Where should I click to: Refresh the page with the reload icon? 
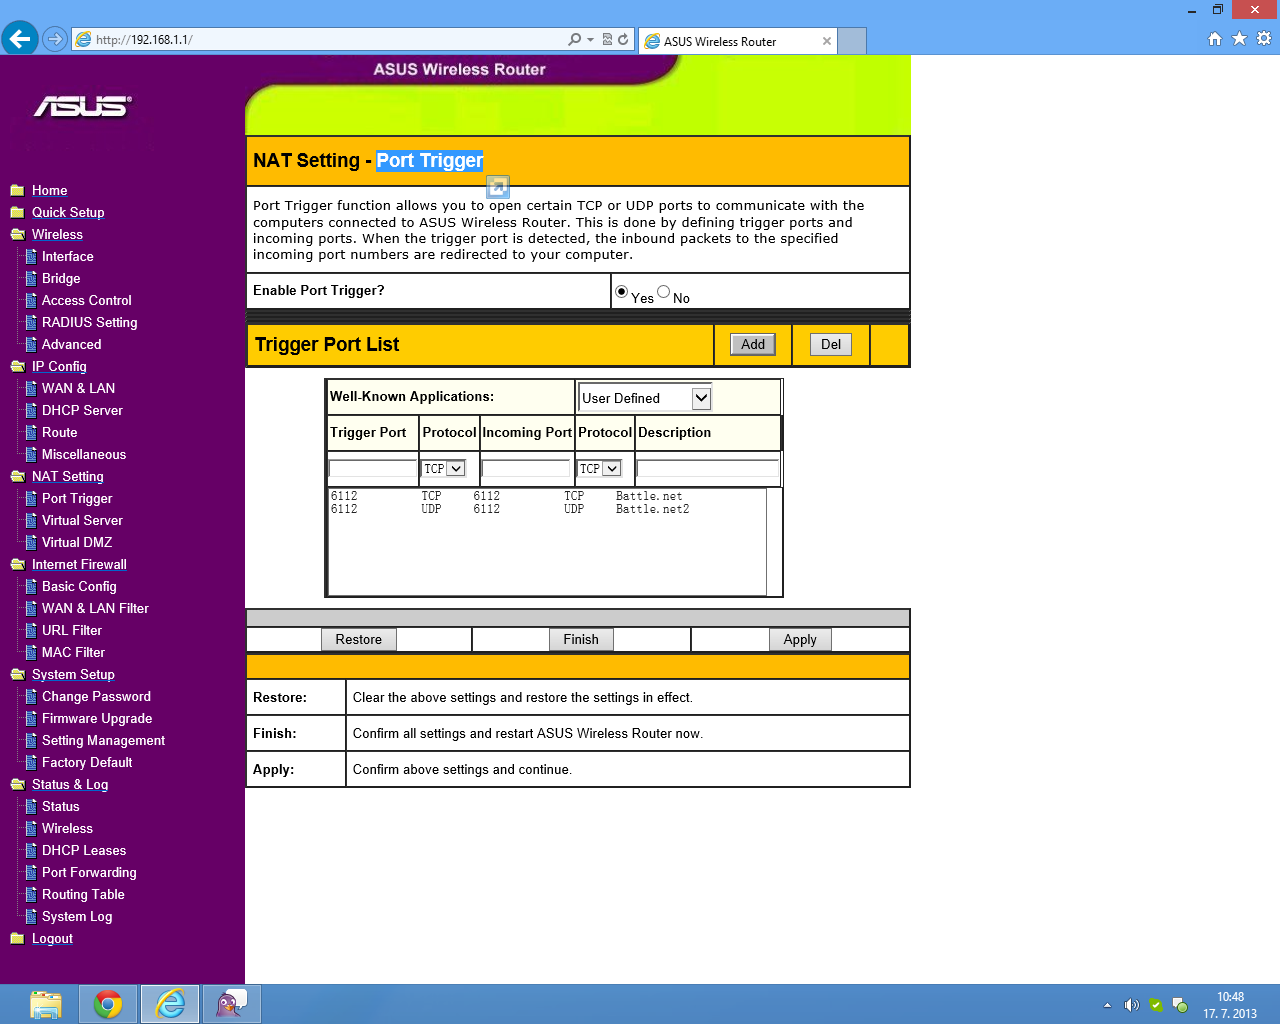[623, 40]
